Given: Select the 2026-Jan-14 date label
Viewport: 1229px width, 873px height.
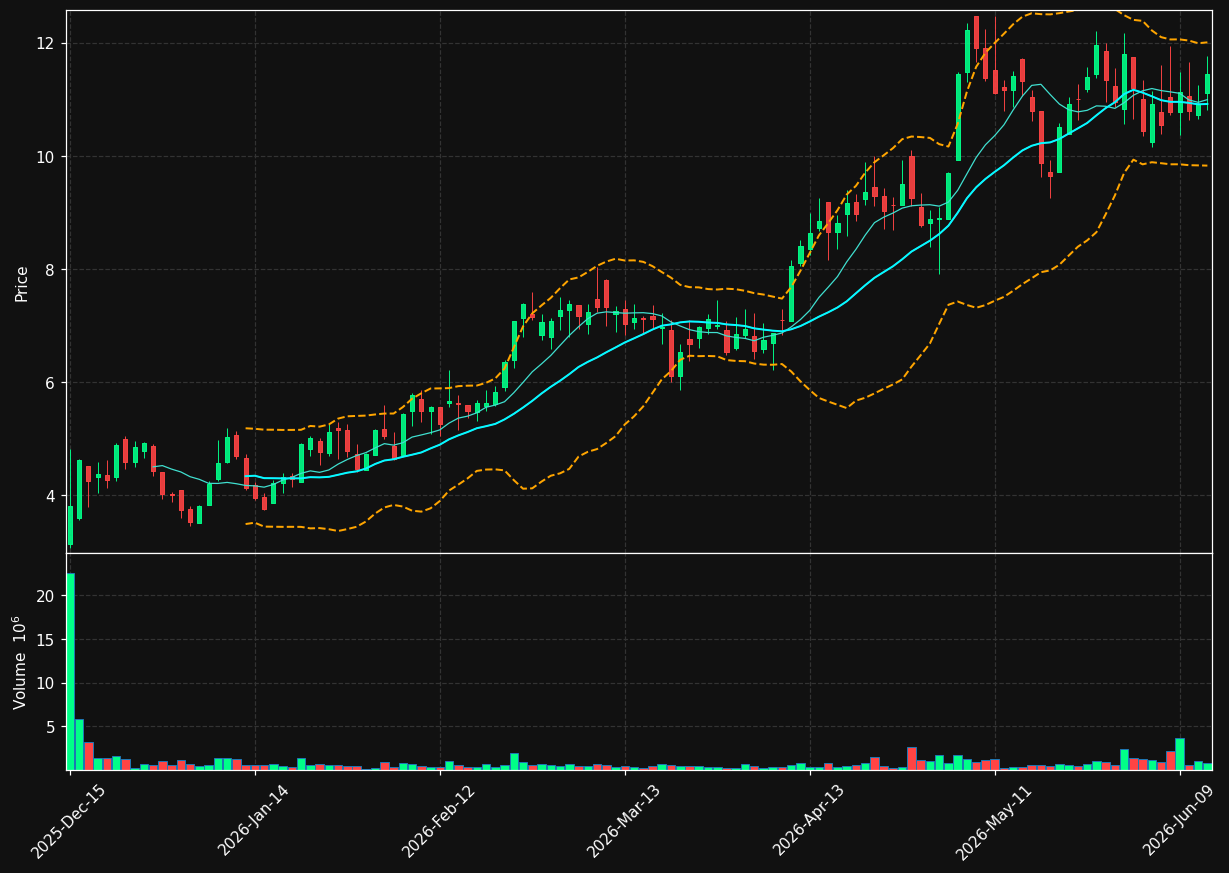Looking at the screenshot, I should tap(253, 821).
